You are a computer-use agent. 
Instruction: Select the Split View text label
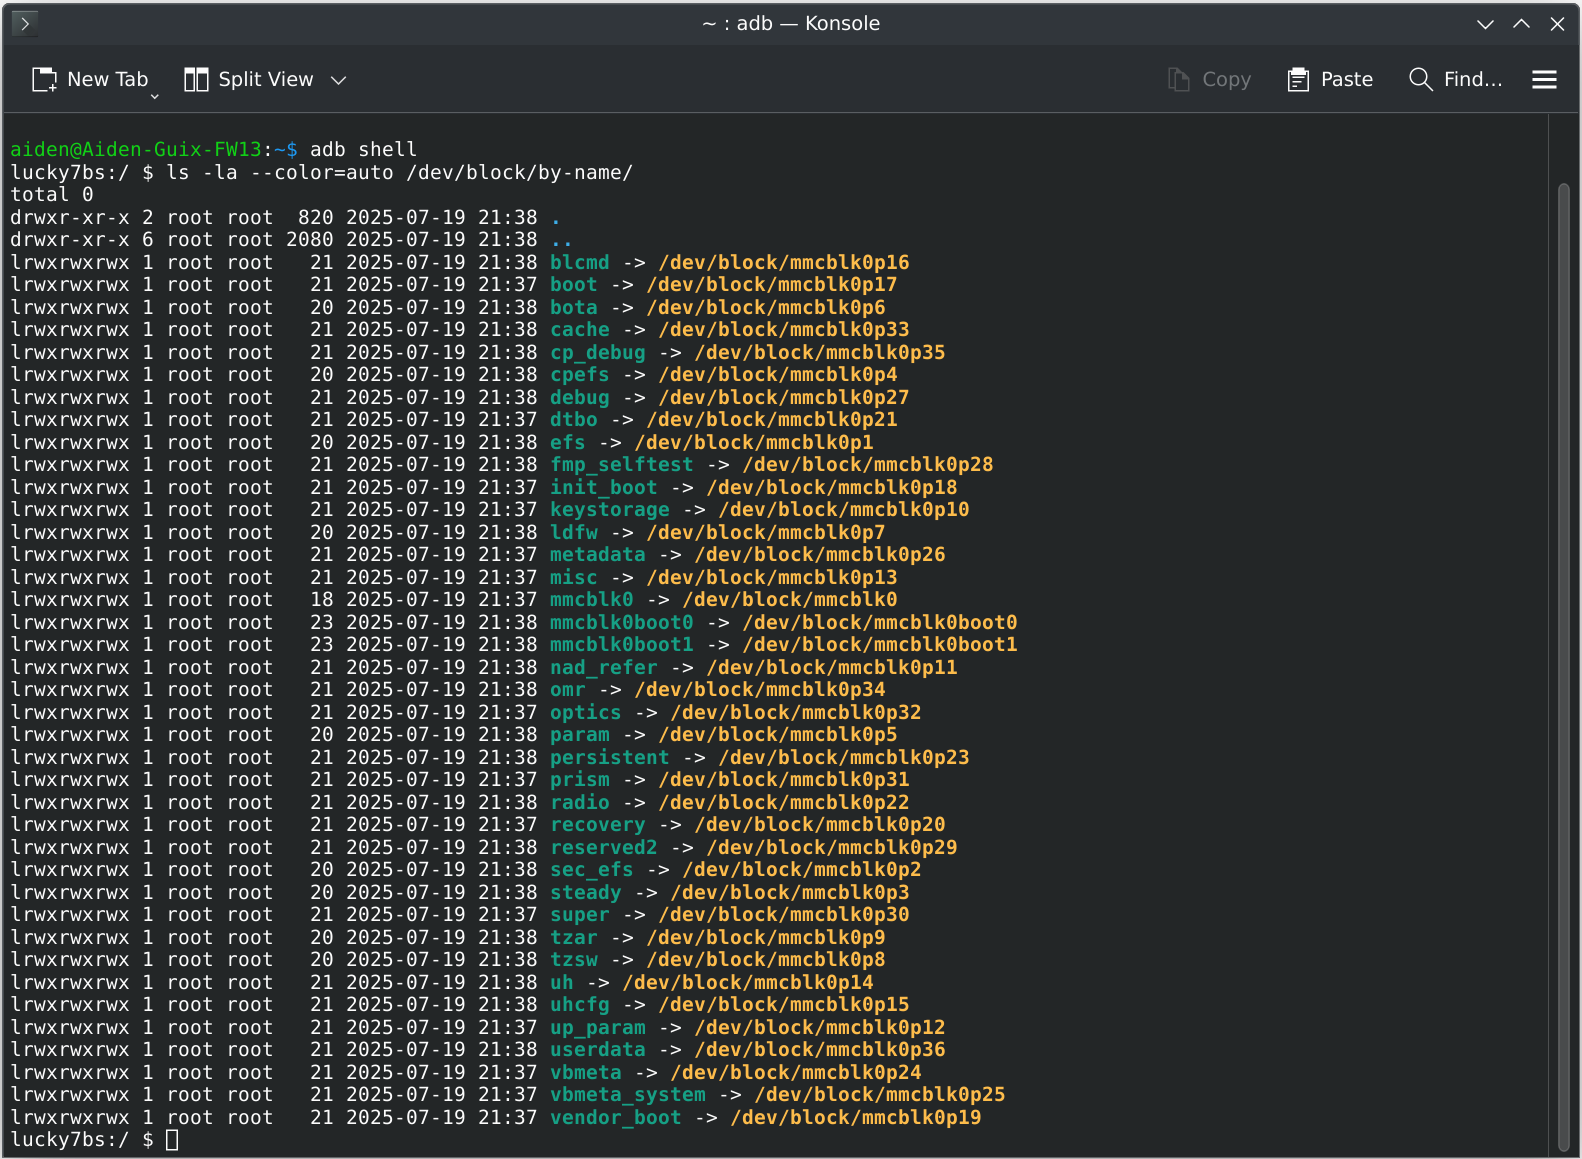click(266, 80)
